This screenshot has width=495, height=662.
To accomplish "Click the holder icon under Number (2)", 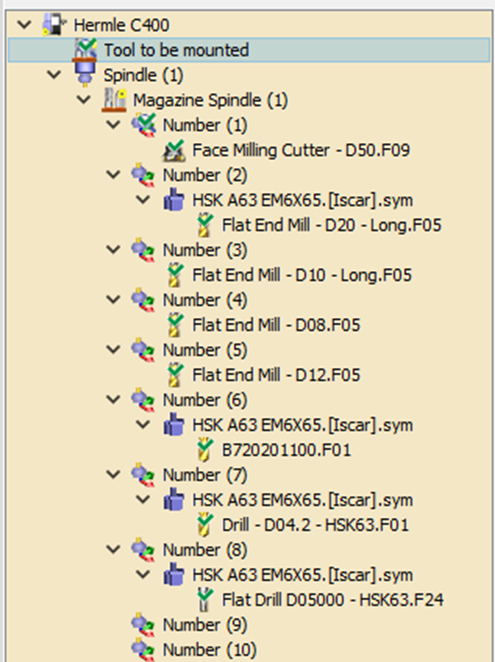I will coord(174,200).
